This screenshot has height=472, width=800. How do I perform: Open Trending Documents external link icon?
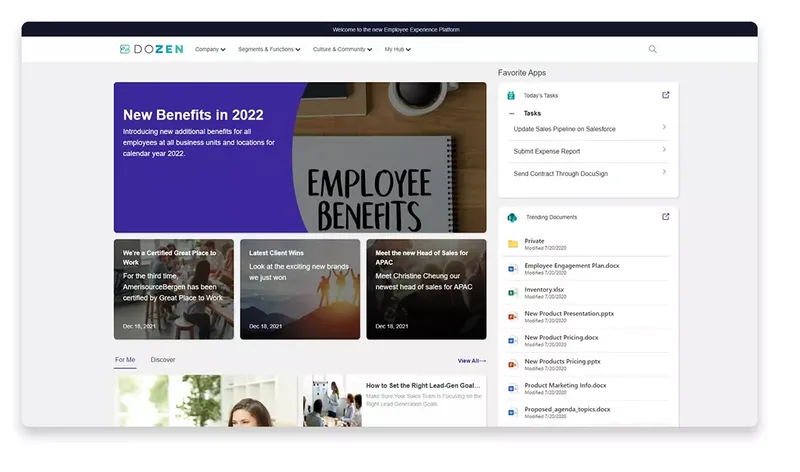tap(665, 216)
